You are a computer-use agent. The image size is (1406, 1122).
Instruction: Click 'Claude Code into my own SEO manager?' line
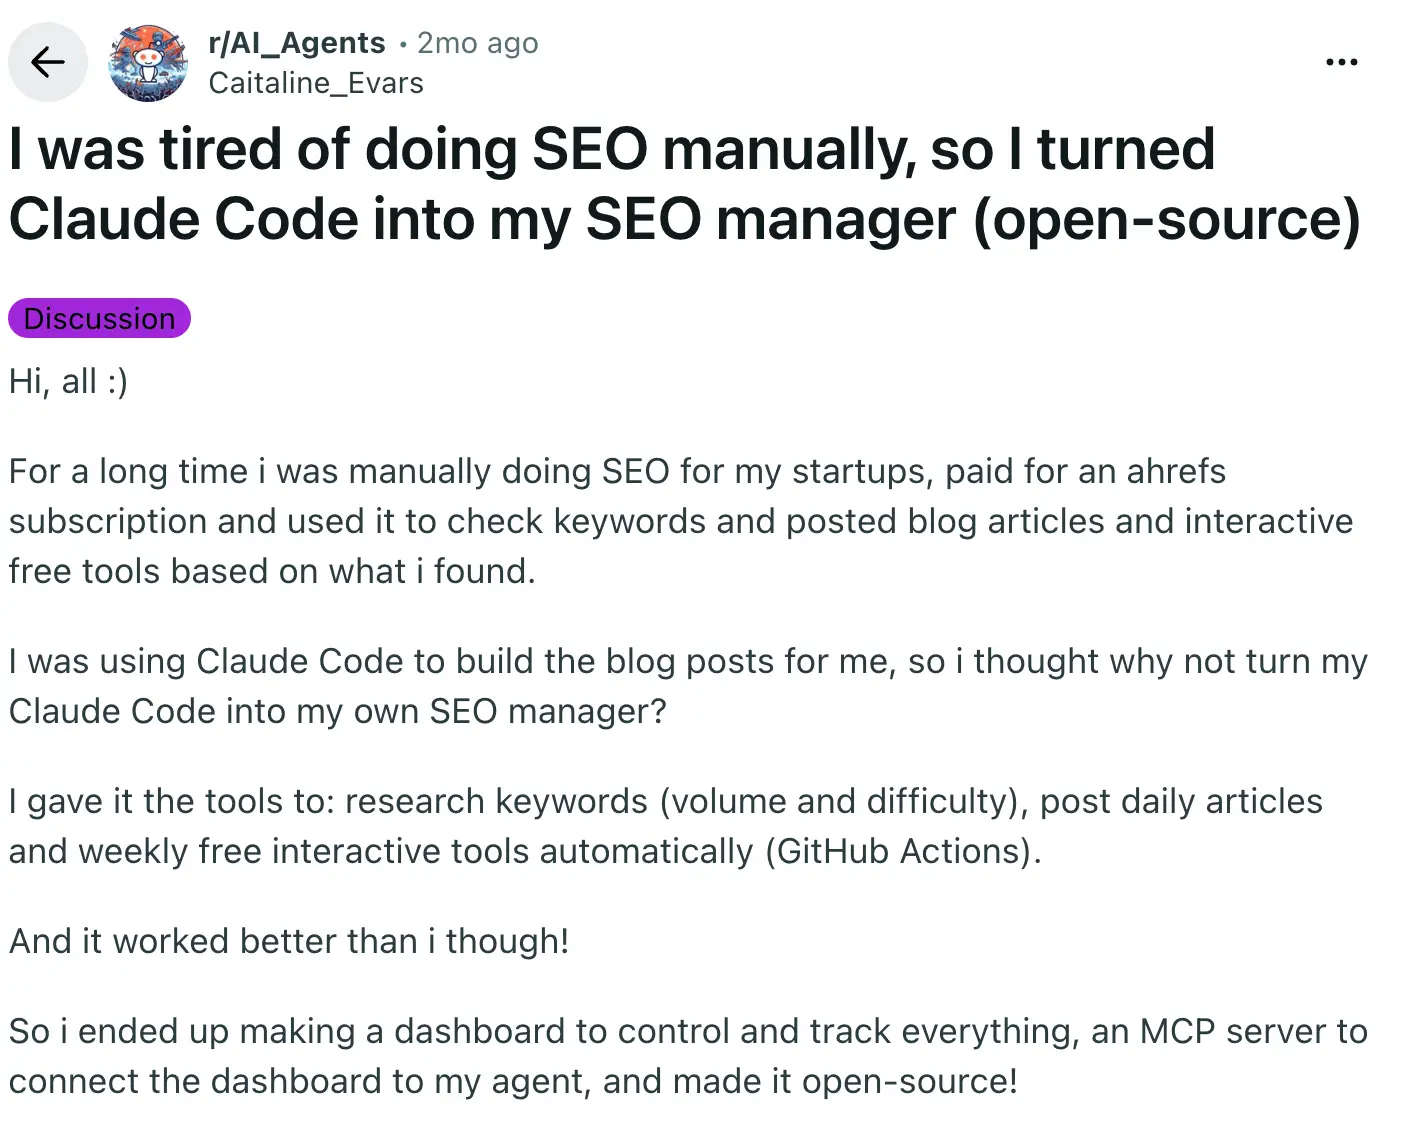[337, 711]
